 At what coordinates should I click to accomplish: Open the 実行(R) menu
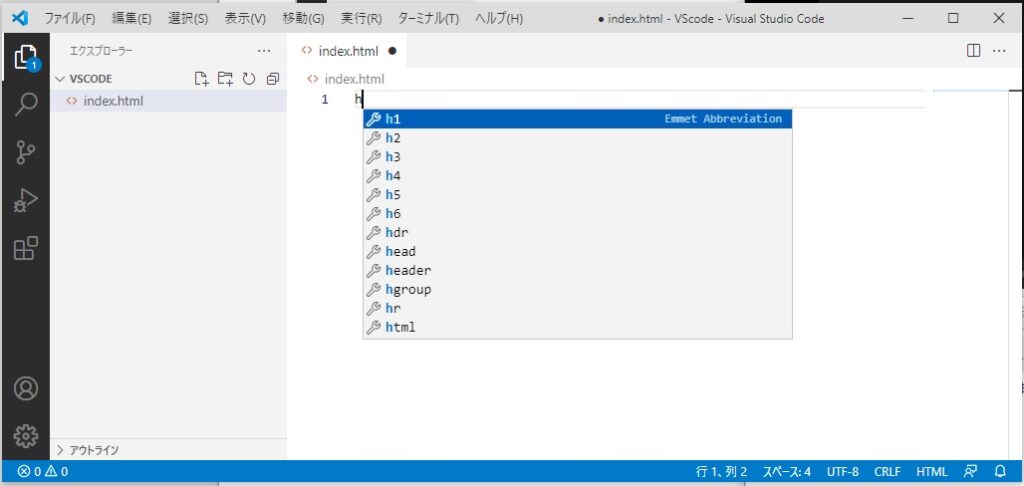click(x=361, y=19)
